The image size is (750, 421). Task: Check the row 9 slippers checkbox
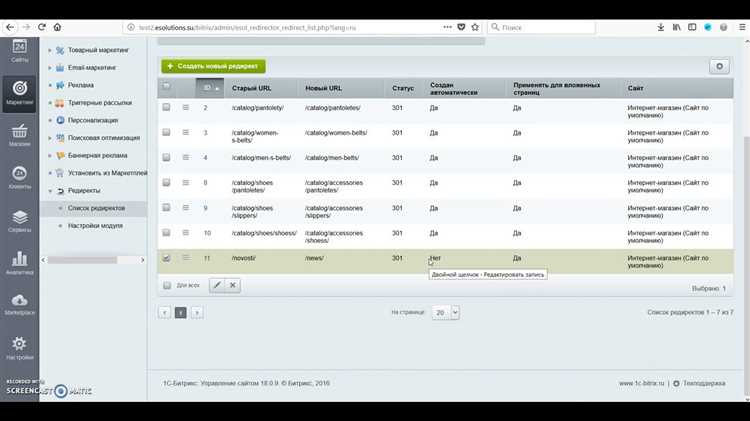pos(166,207)
